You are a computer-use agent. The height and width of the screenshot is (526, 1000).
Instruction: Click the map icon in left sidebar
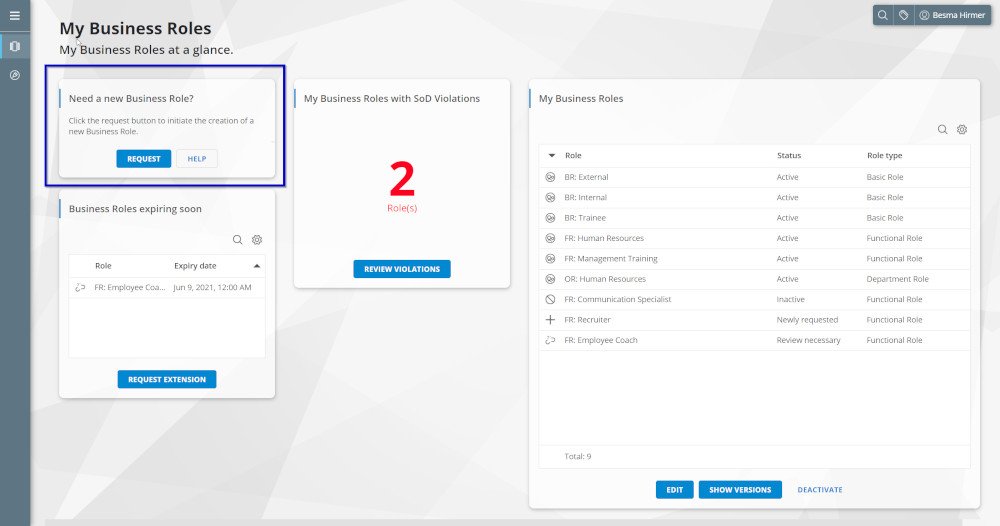click(14, 46)
